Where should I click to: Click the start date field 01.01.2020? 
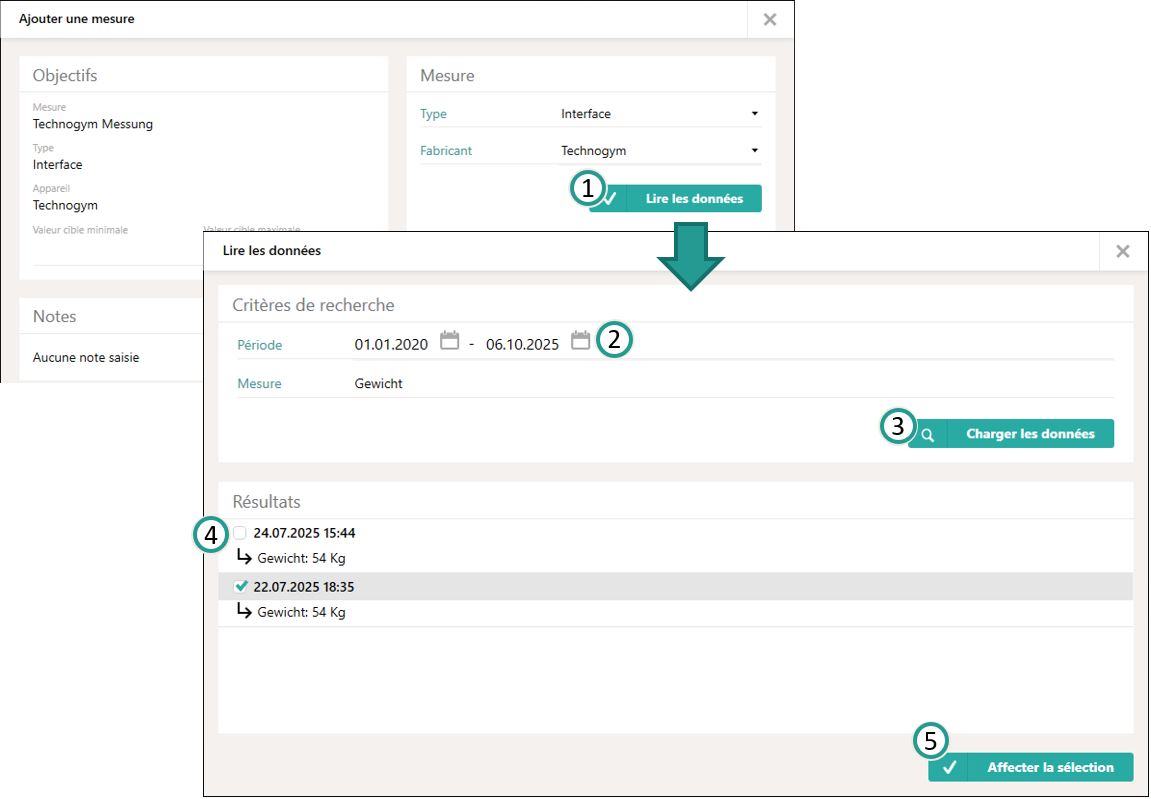(x=391, y=344)
